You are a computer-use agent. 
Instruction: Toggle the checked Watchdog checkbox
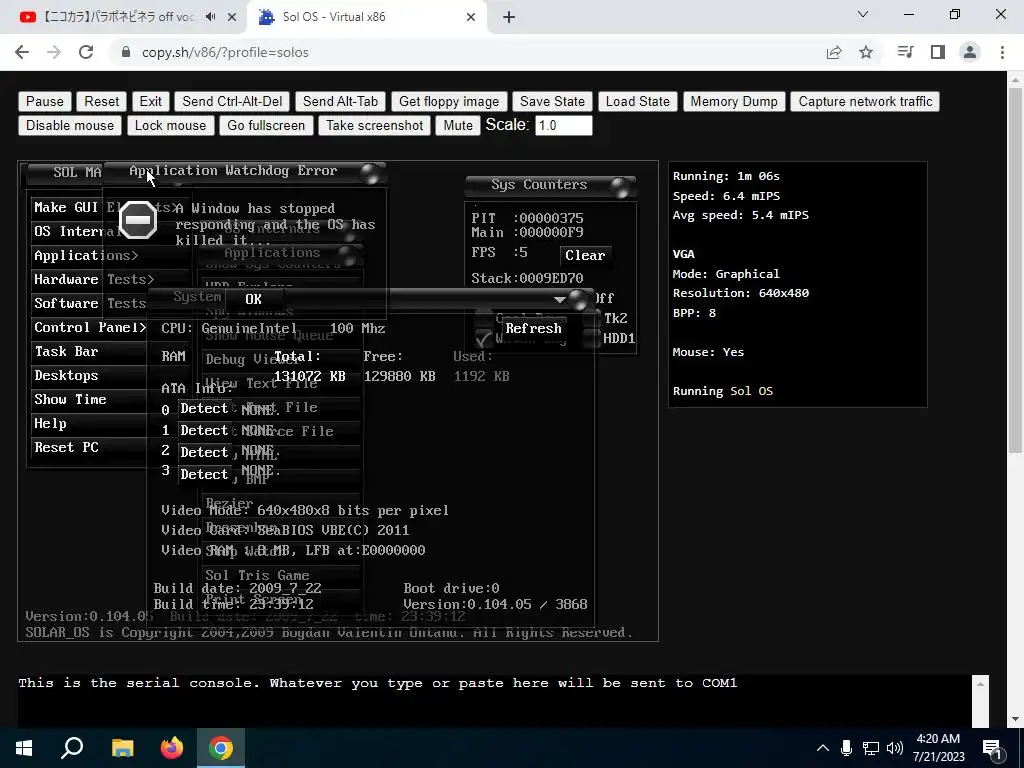(x=484, y=338)
